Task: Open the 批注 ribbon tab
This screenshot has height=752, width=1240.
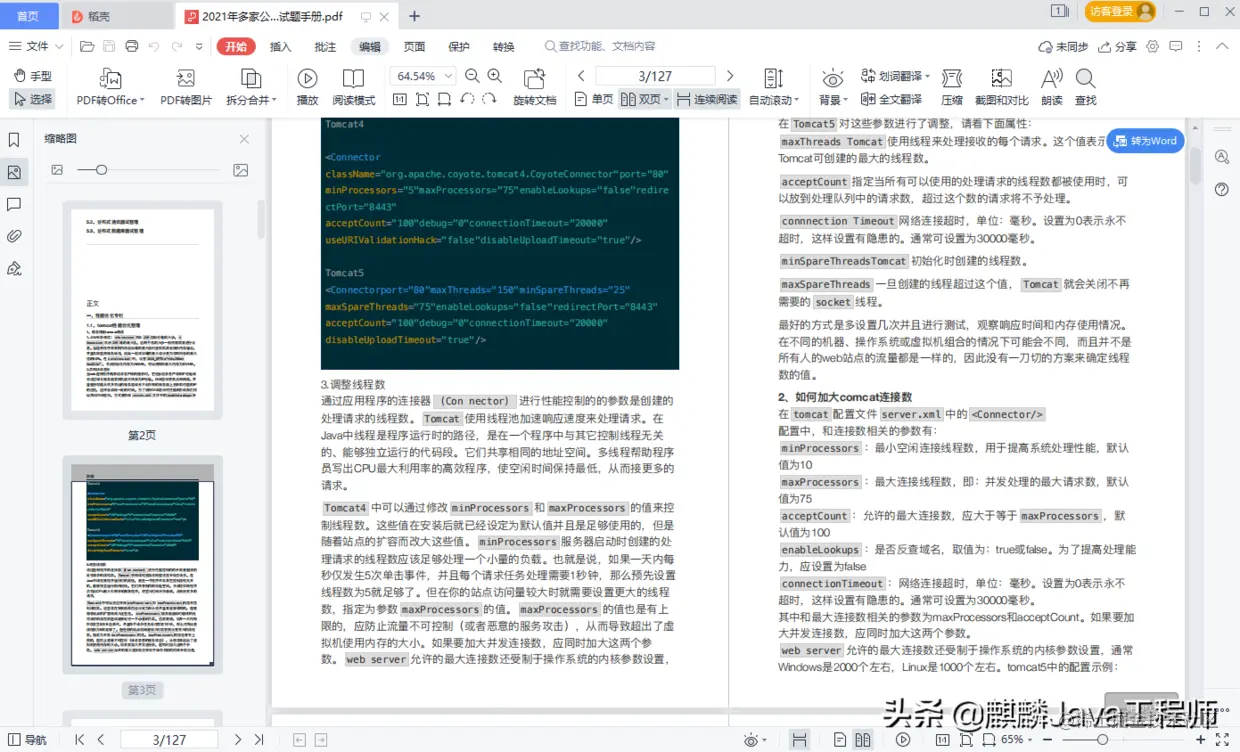Action: [x=325, y=46]
